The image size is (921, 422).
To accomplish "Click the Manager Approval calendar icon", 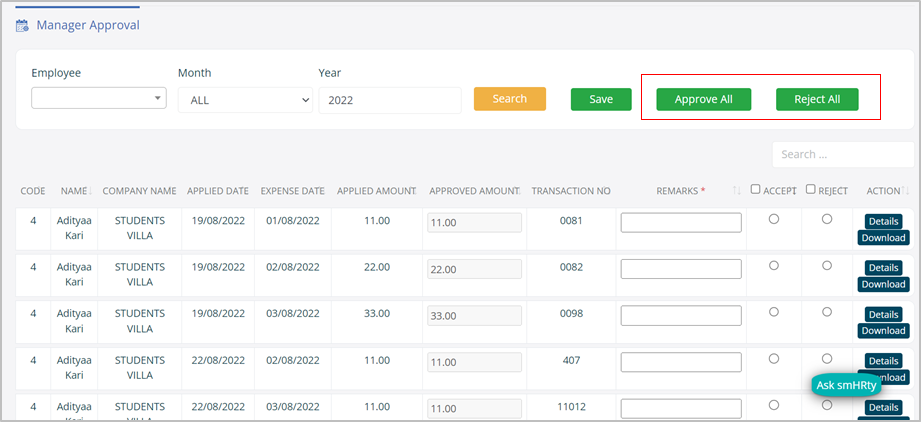I will (22, 25).
